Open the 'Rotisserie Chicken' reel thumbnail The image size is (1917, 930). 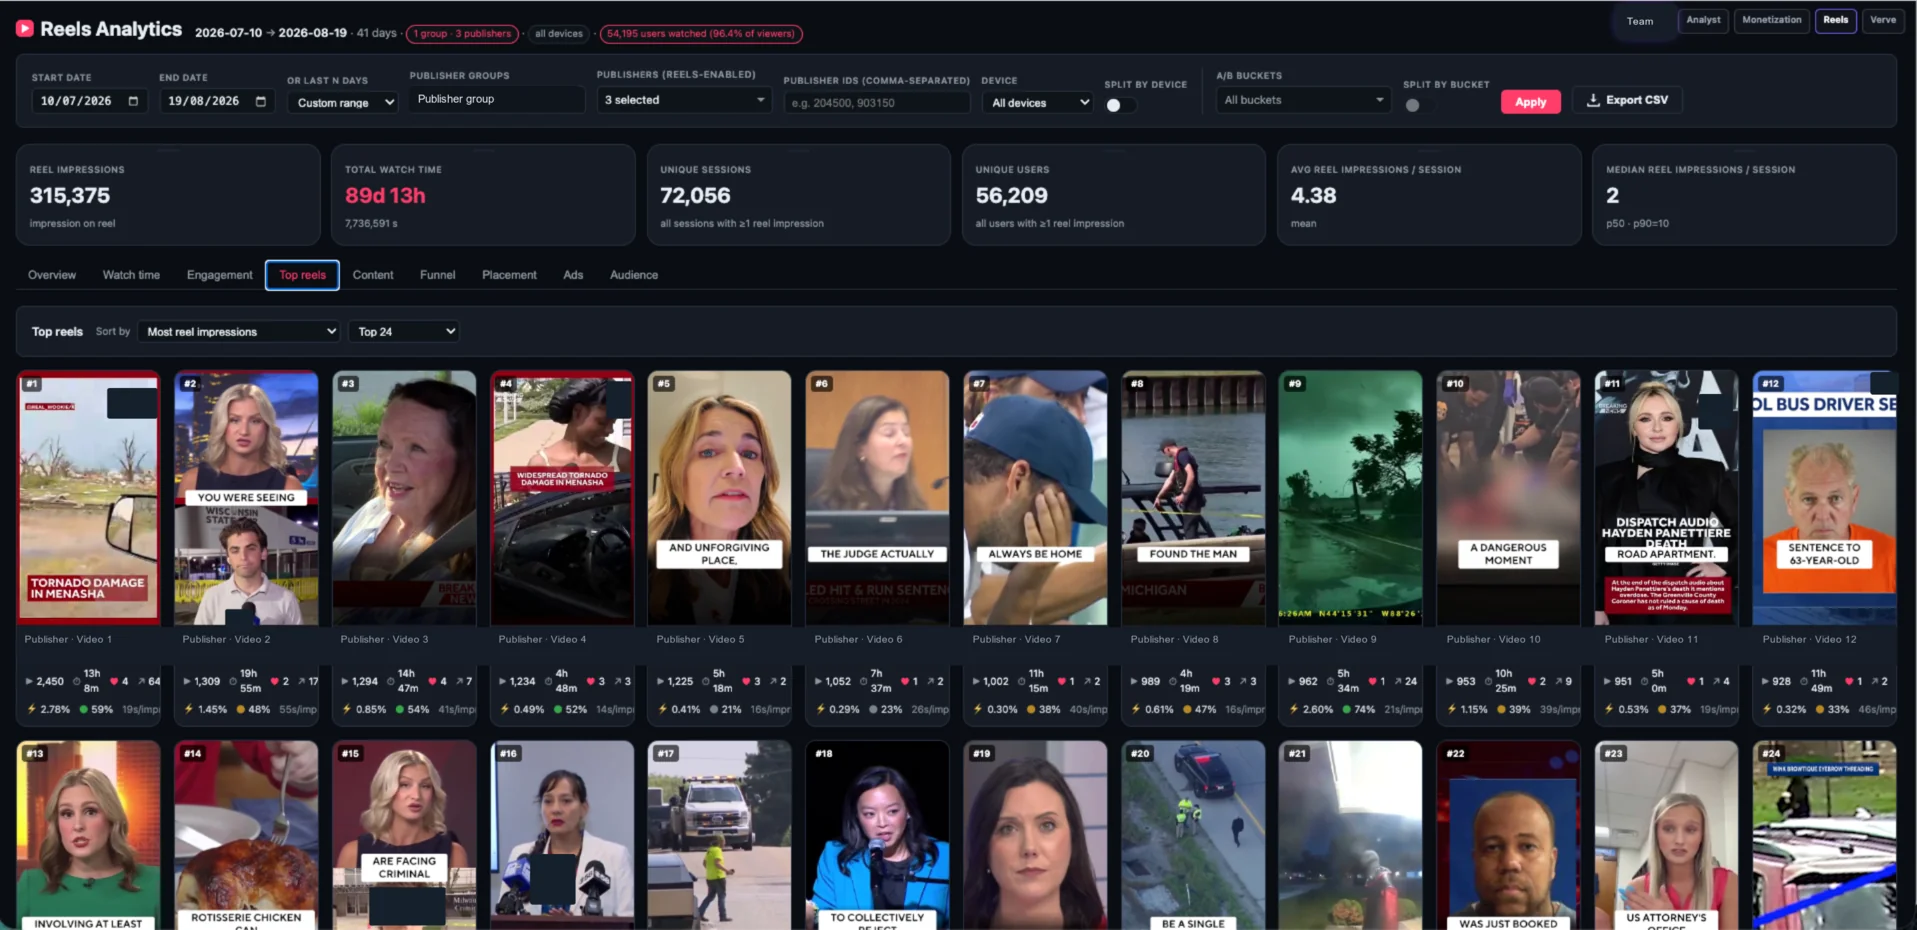coord(246,835)
